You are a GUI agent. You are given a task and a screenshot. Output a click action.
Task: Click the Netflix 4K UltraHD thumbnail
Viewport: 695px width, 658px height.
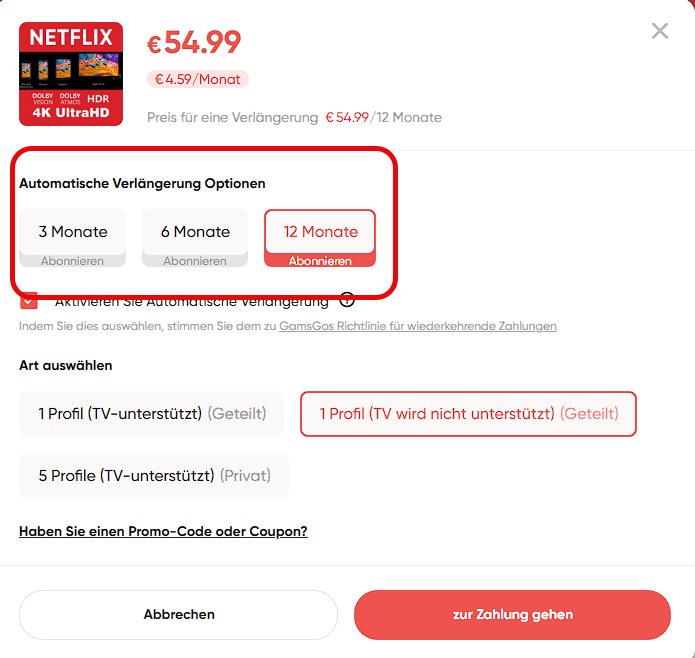coord(71,74)
